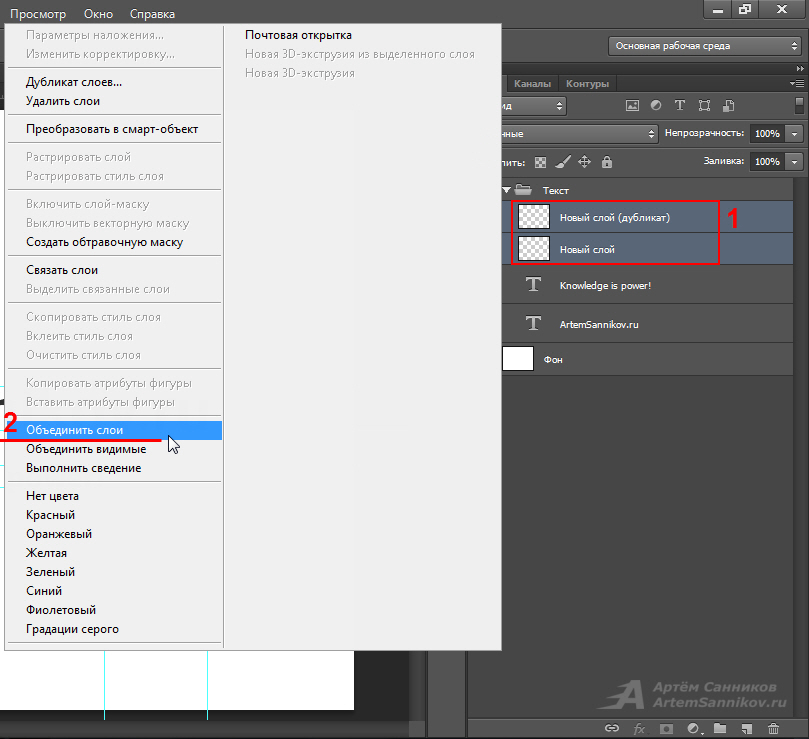The image size is (809, 739).
Task: Select the Фон layer white thumbnail
Action: pos(517,359)
